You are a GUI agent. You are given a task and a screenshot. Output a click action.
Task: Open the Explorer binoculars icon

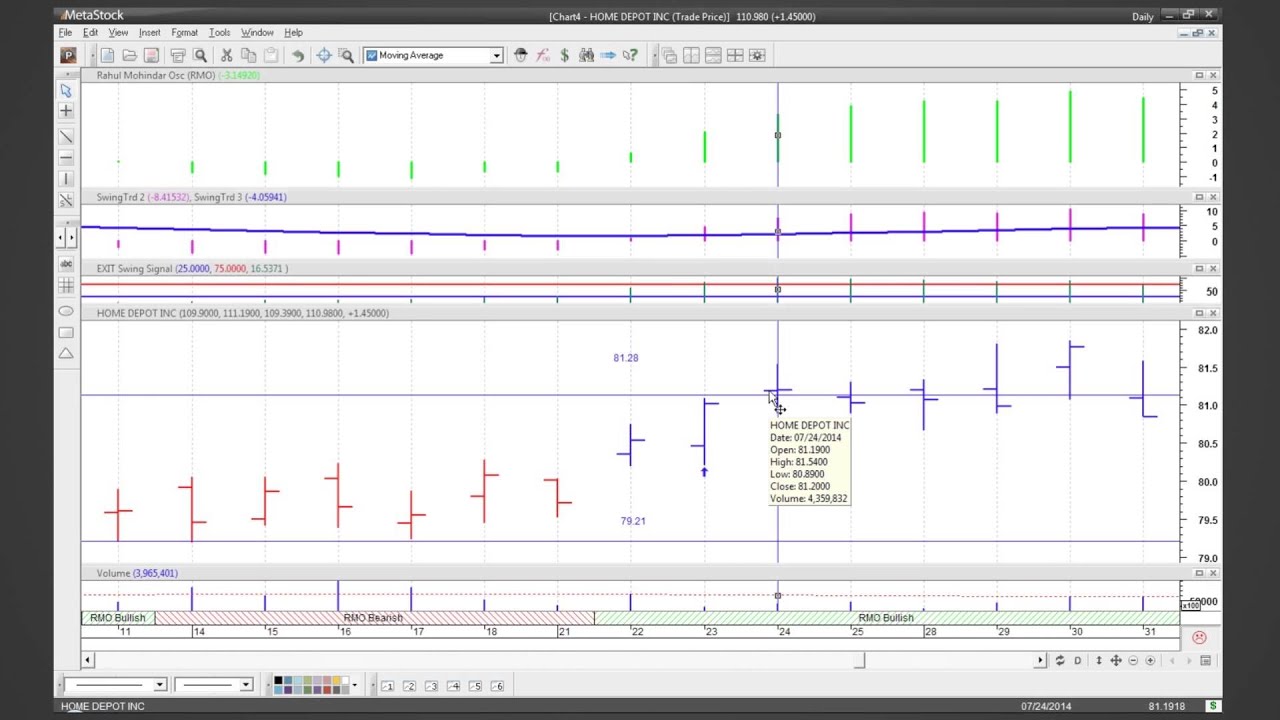click(x=586, y=55)
